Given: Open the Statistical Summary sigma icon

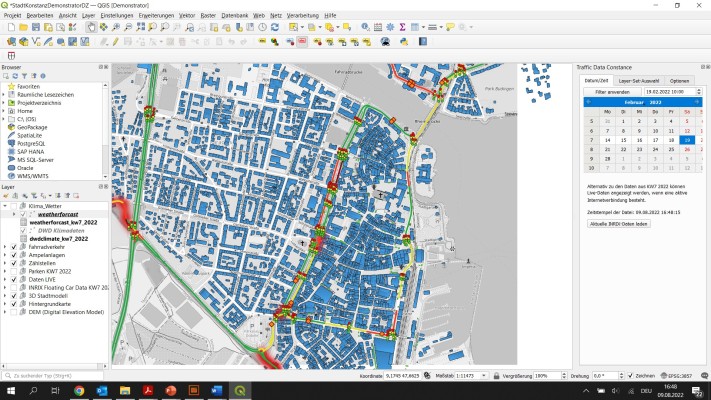Looking at the screenshot, I should pos(402,28).
